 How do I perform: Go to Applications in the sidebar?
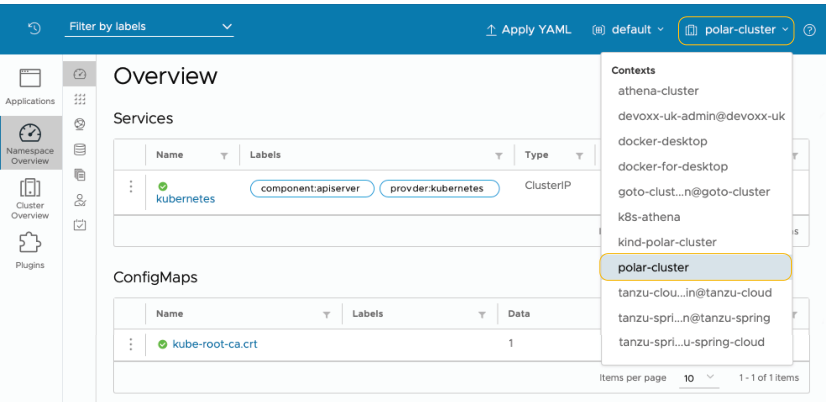point(30,87)
